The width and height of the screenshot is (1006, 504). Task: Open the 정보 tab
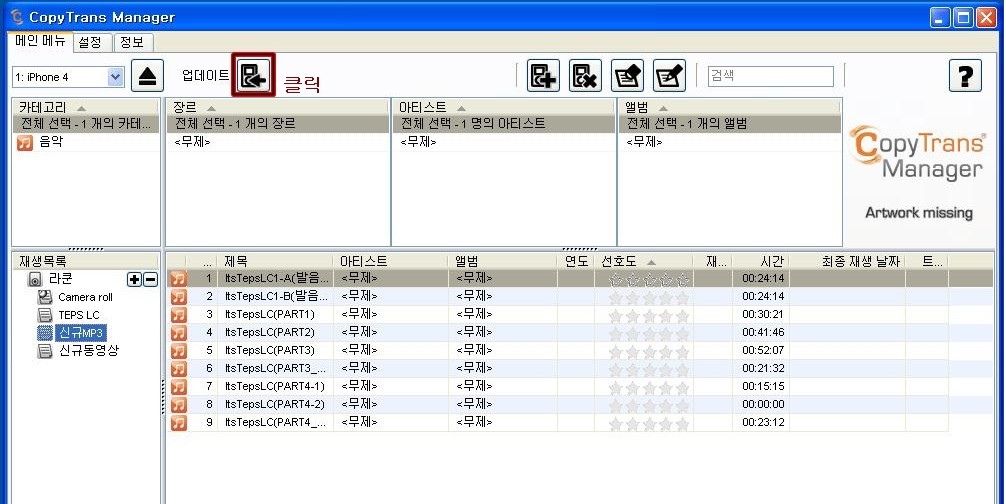pyautogui.click(x=132, y=42)
